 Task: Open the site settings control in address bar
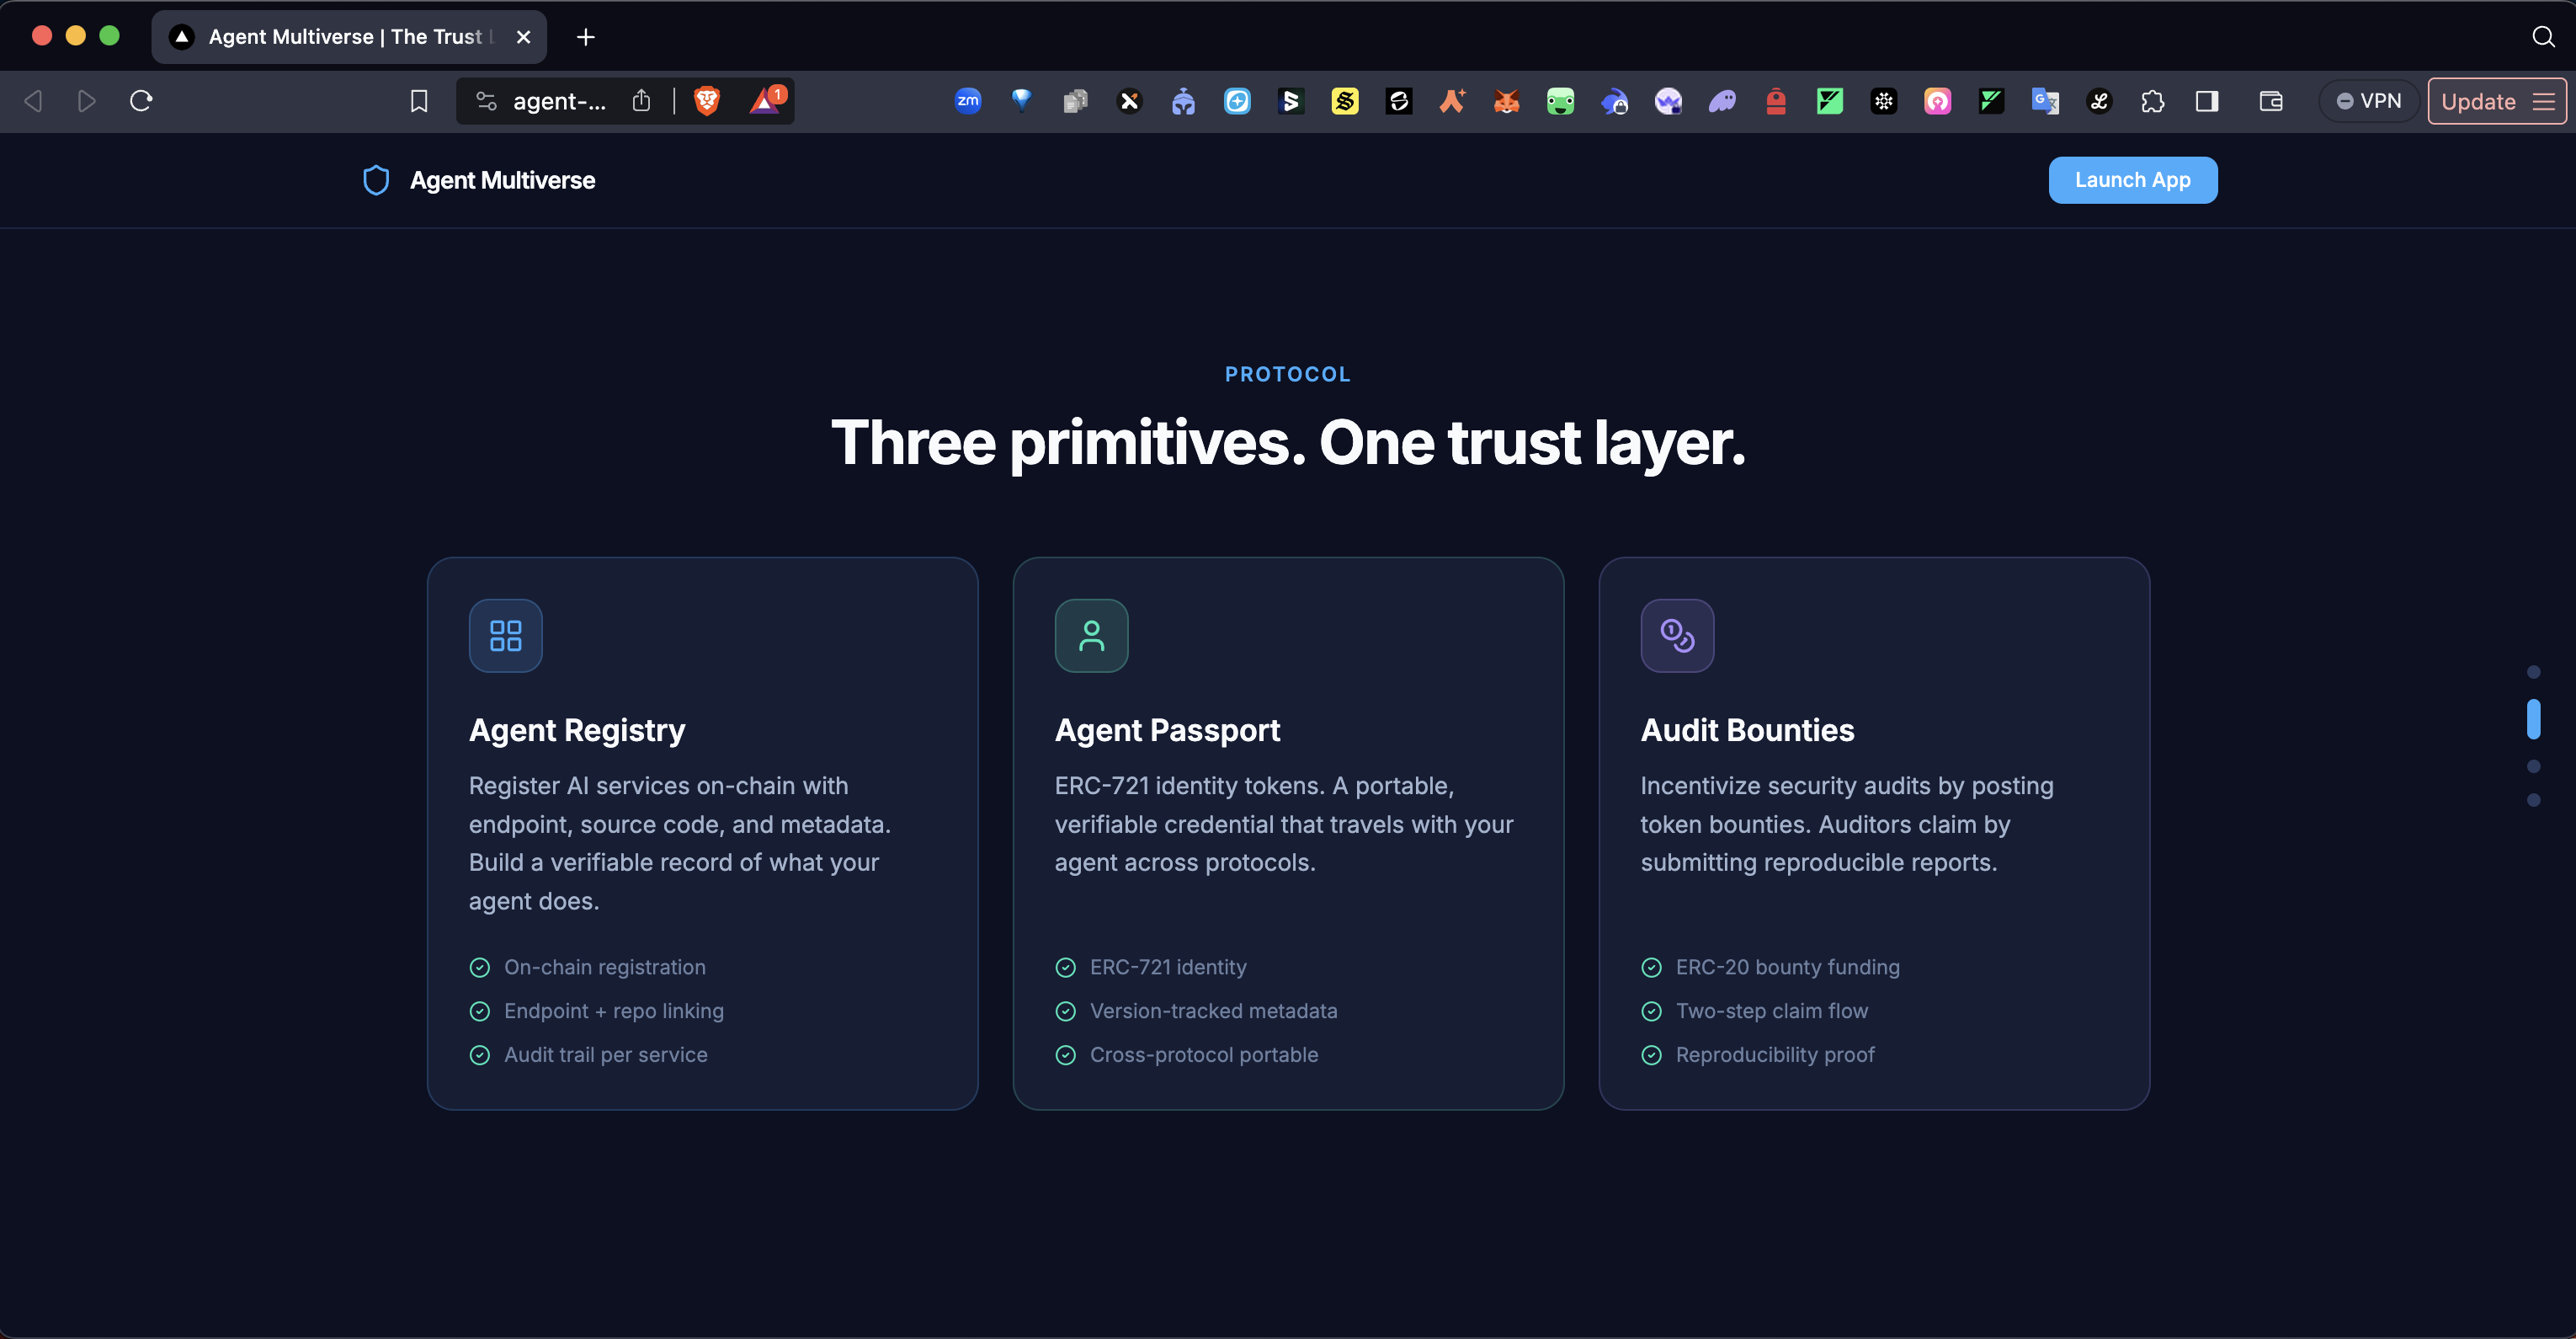(x=486, y=101)
